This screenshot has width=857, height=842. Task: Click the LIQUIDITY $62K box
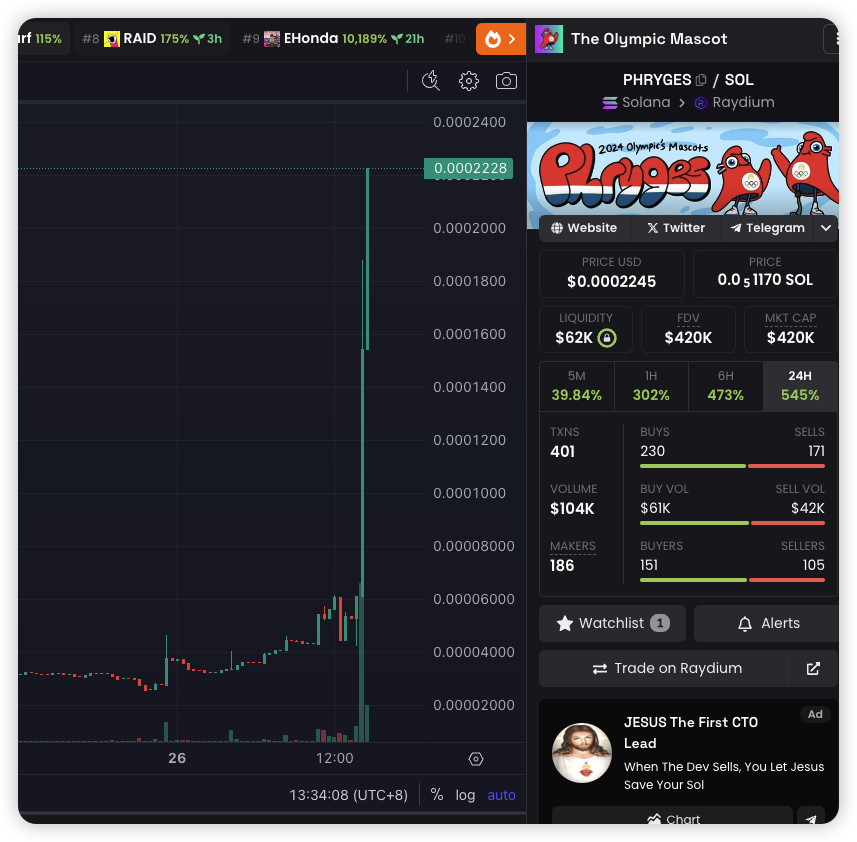[x=585, y=329]
